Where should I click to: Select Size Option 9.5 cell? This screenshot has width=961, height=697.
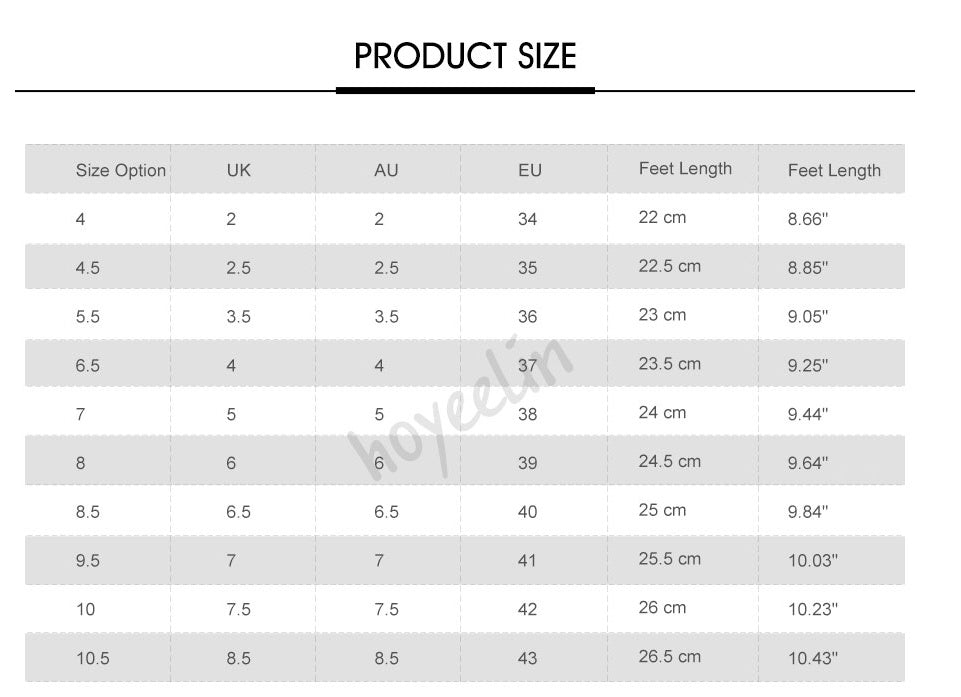click(x=88, y=561)
